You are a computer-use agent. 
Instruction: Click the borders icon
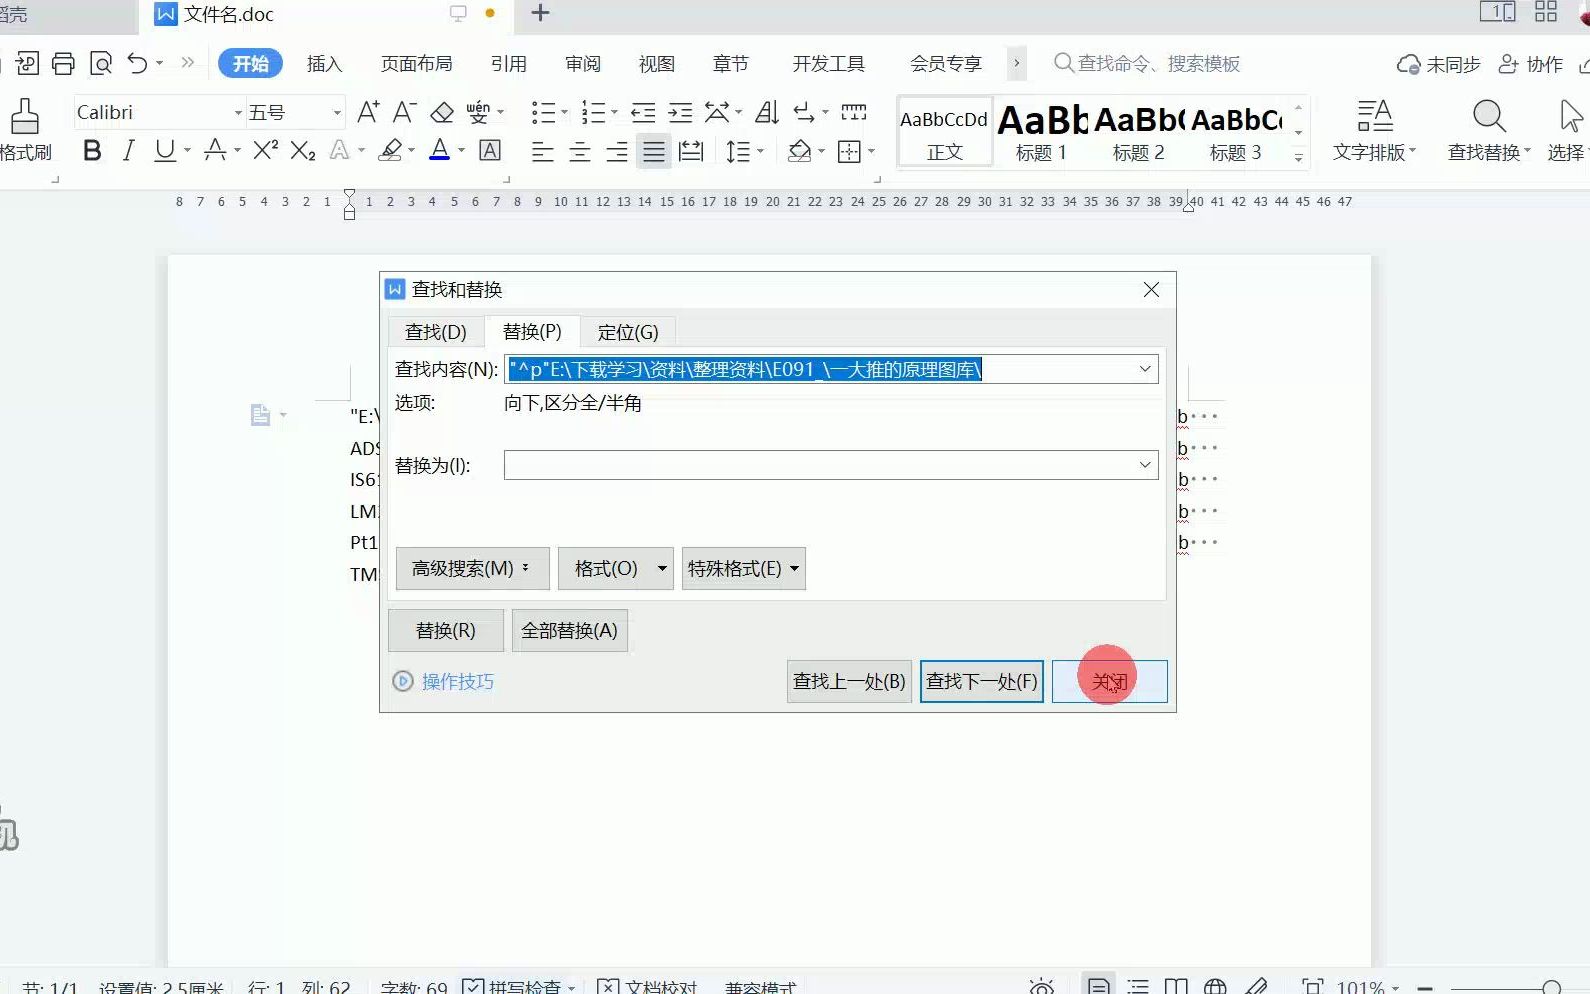tap(849, 152)
